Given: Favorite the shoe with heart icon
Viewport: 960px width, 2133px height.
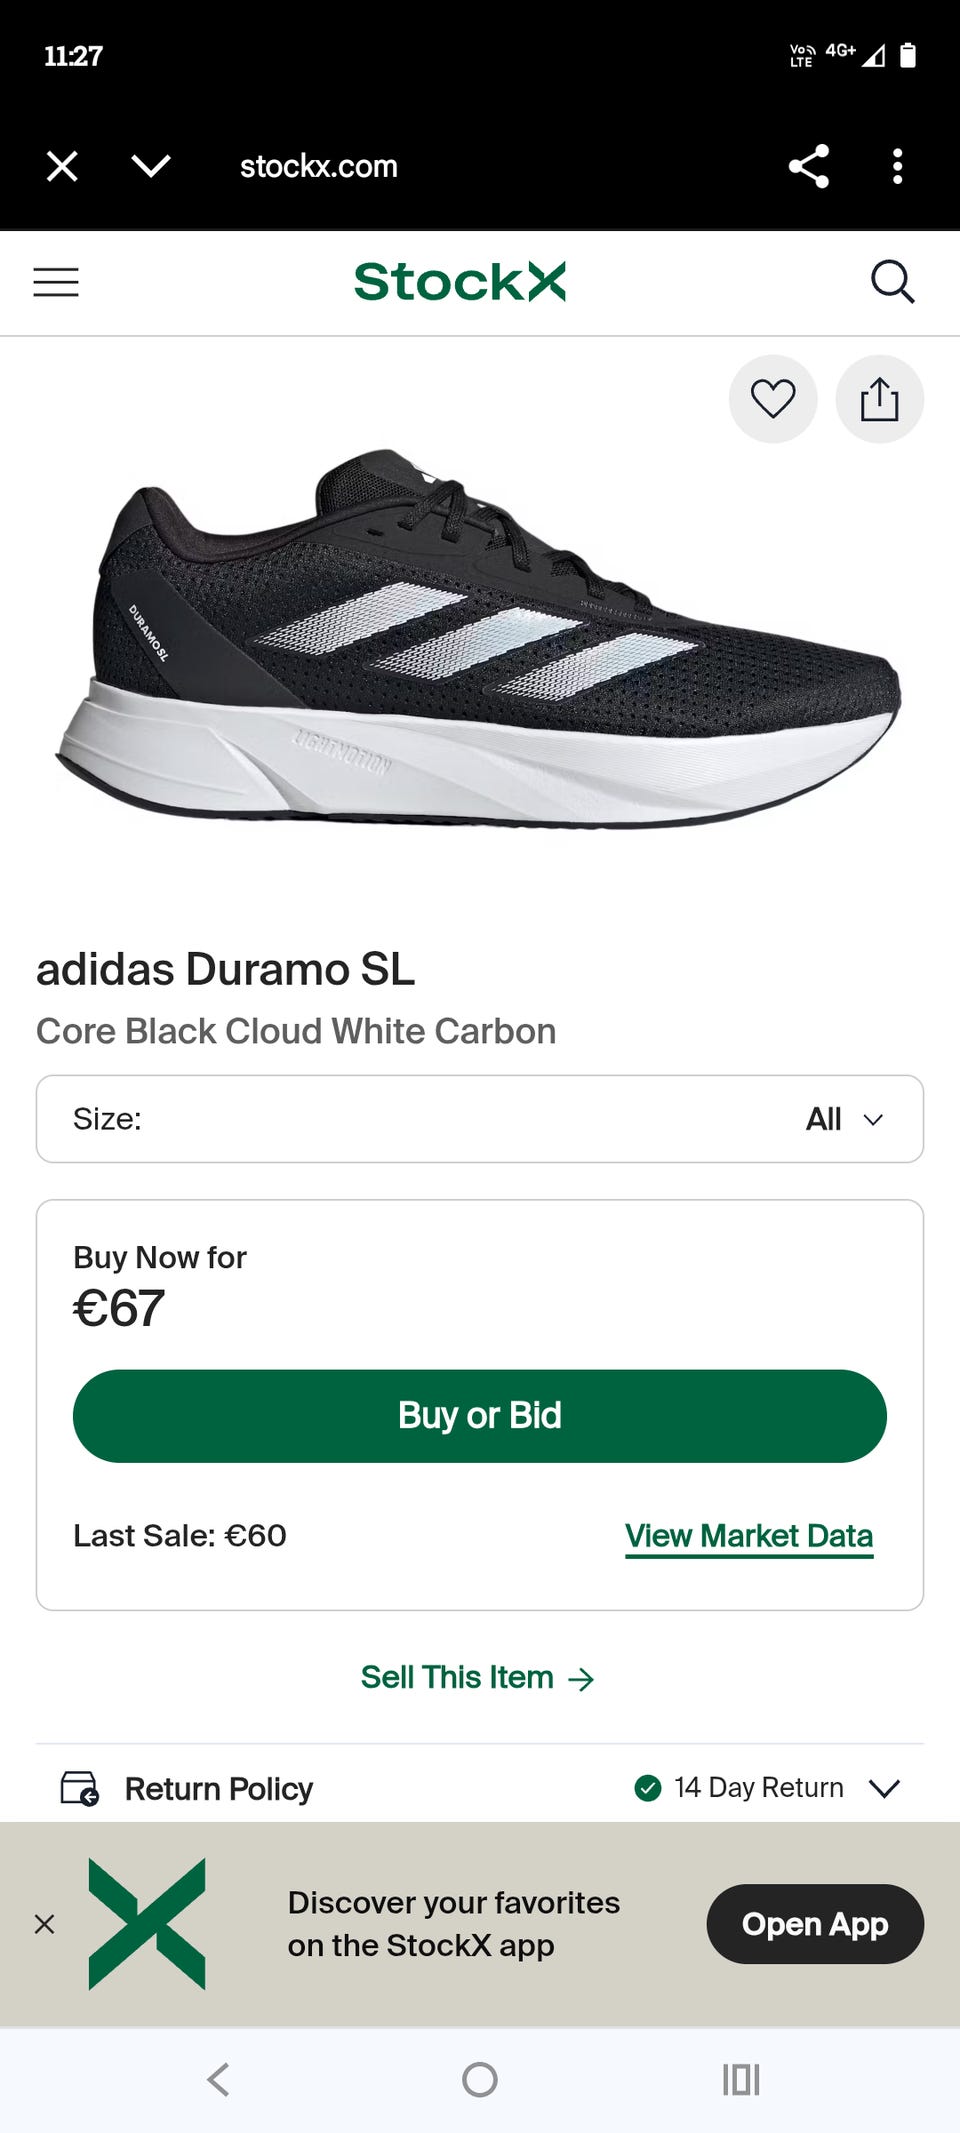Looking at the screenshot, I should coord(773,399).
